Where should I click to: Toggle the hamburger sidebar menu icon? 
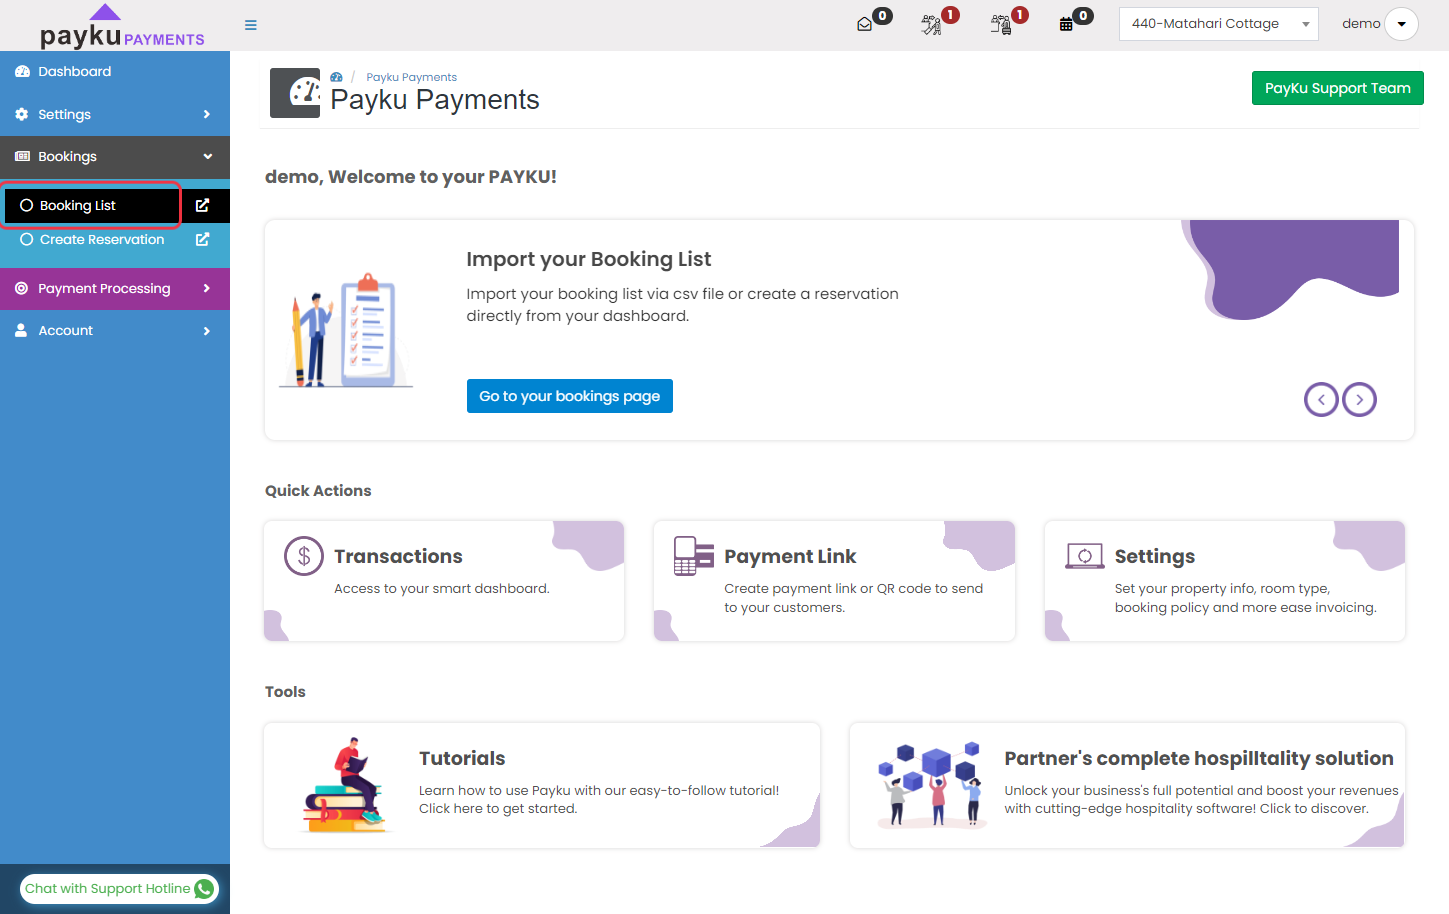coord(251,25)
